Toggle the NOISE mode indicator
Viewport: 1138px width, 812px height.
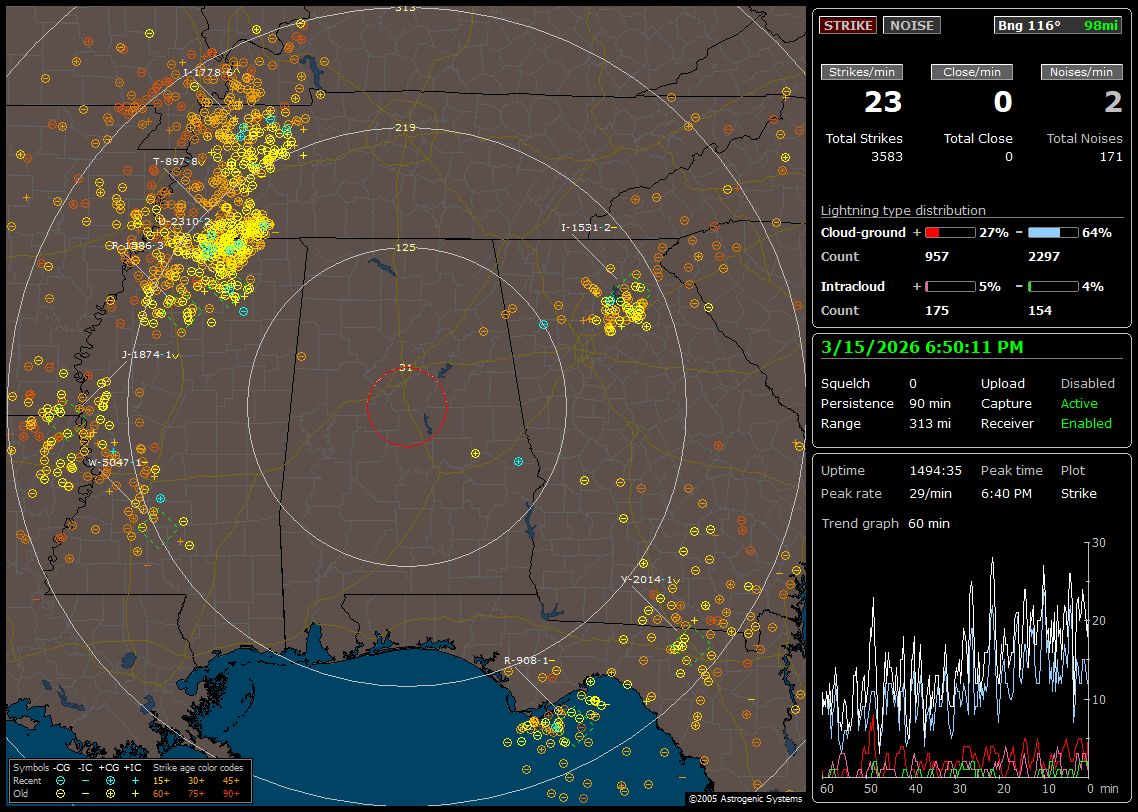911,25
